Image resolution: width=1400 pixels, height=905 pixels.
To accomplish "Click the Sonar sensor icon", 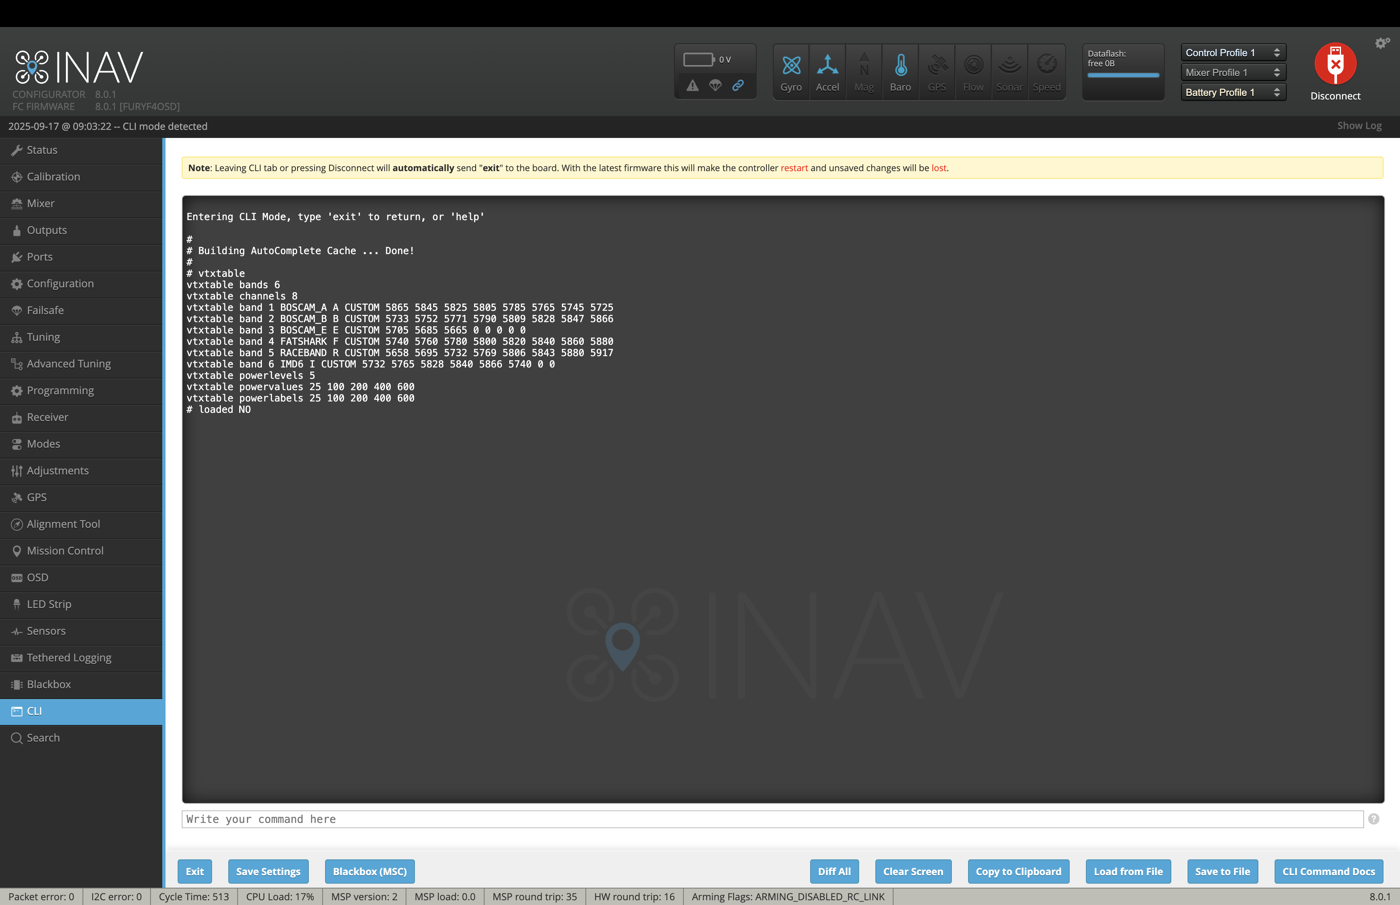I will coord(1010,72).
